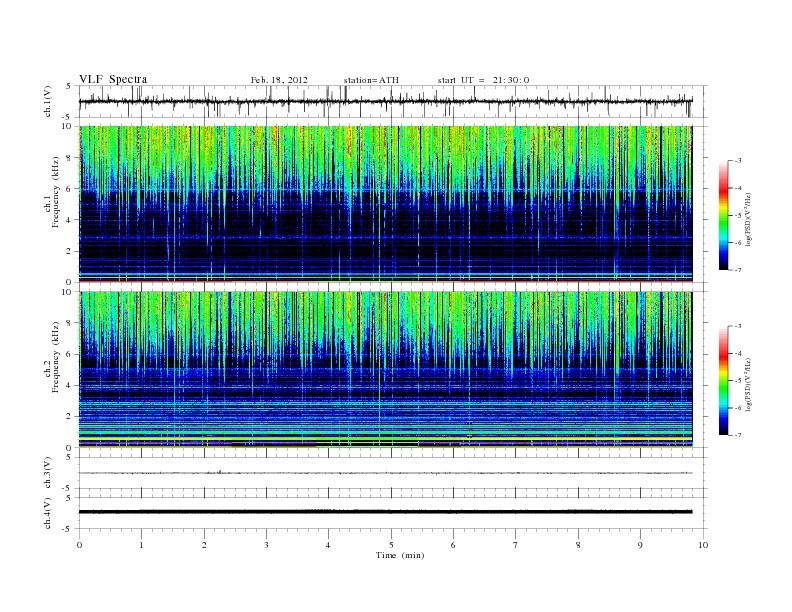This screenshot has width=792, height=612.
Task: Click the ch.1 PSD color scale bar
Action: click(724, 215)
